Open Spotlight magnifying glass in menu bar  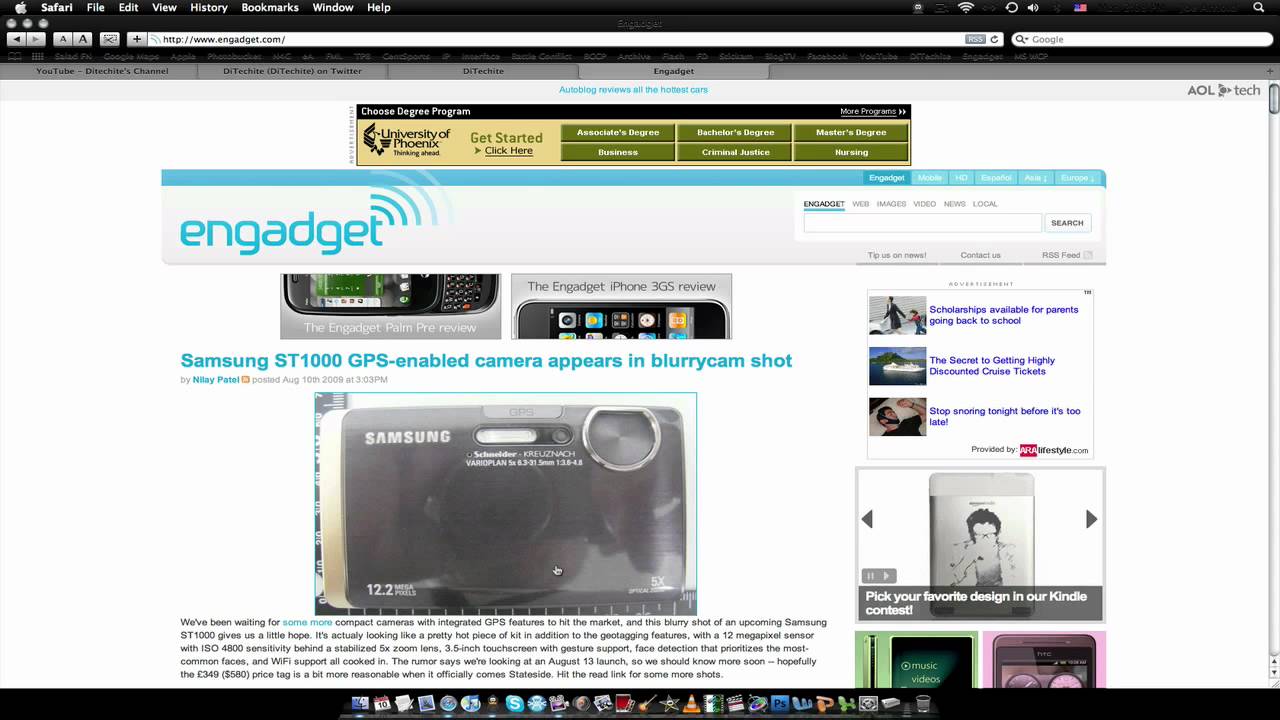point(1258,7)
